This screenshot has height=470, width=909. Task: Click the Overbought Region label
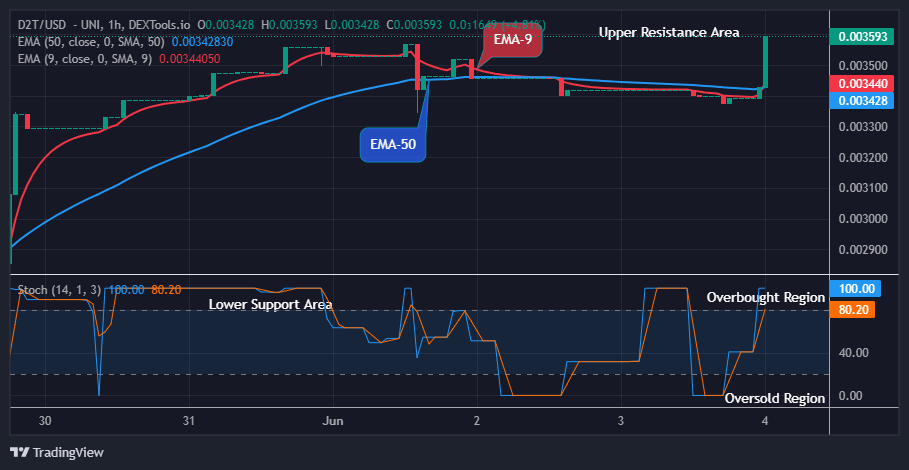(765, 297)
